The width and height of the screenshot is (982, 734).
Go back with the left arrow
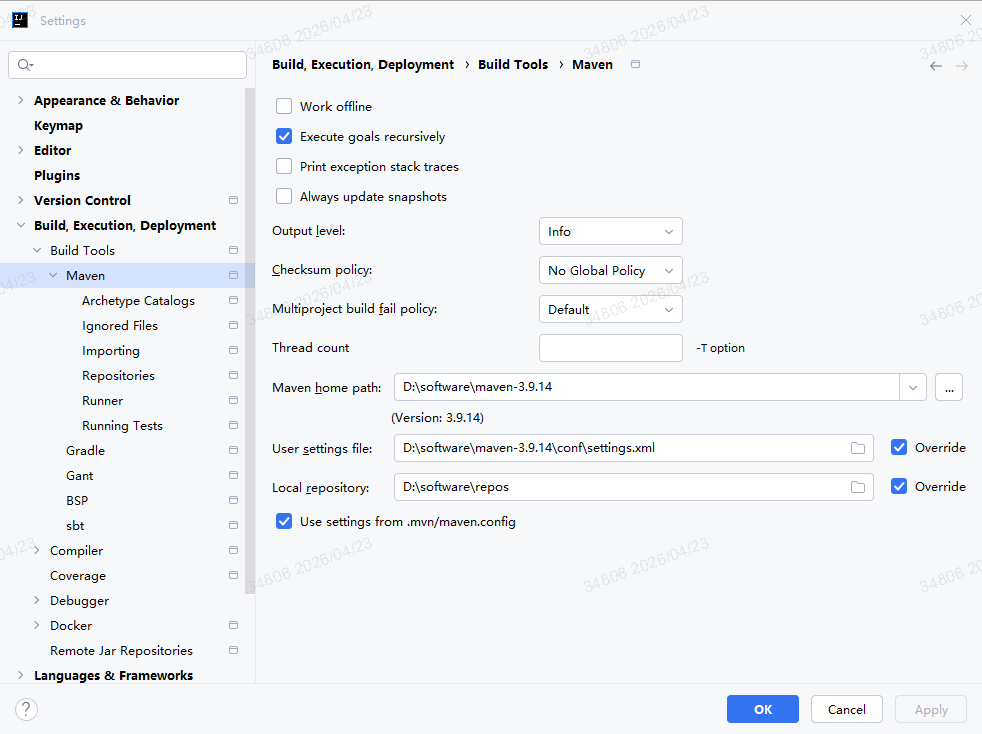[936, 66]
